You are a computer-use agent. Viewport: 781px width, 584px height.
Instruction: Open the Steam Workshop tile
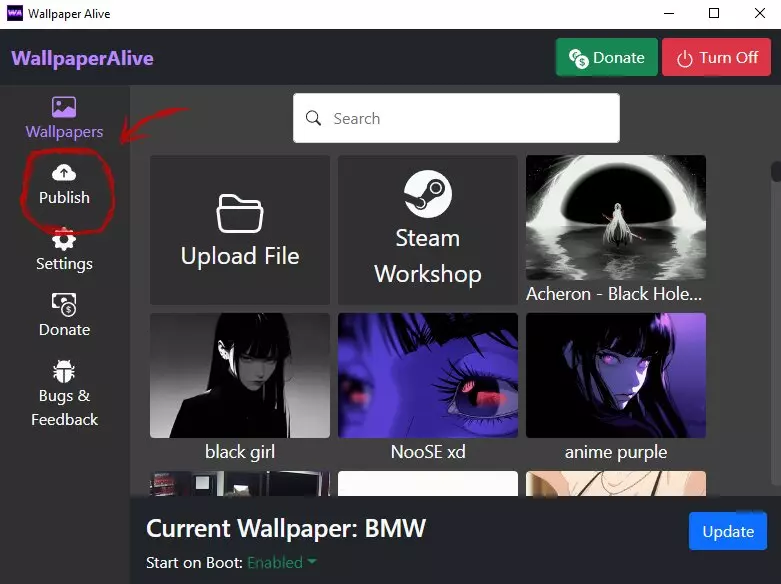[x=428, y=230]
